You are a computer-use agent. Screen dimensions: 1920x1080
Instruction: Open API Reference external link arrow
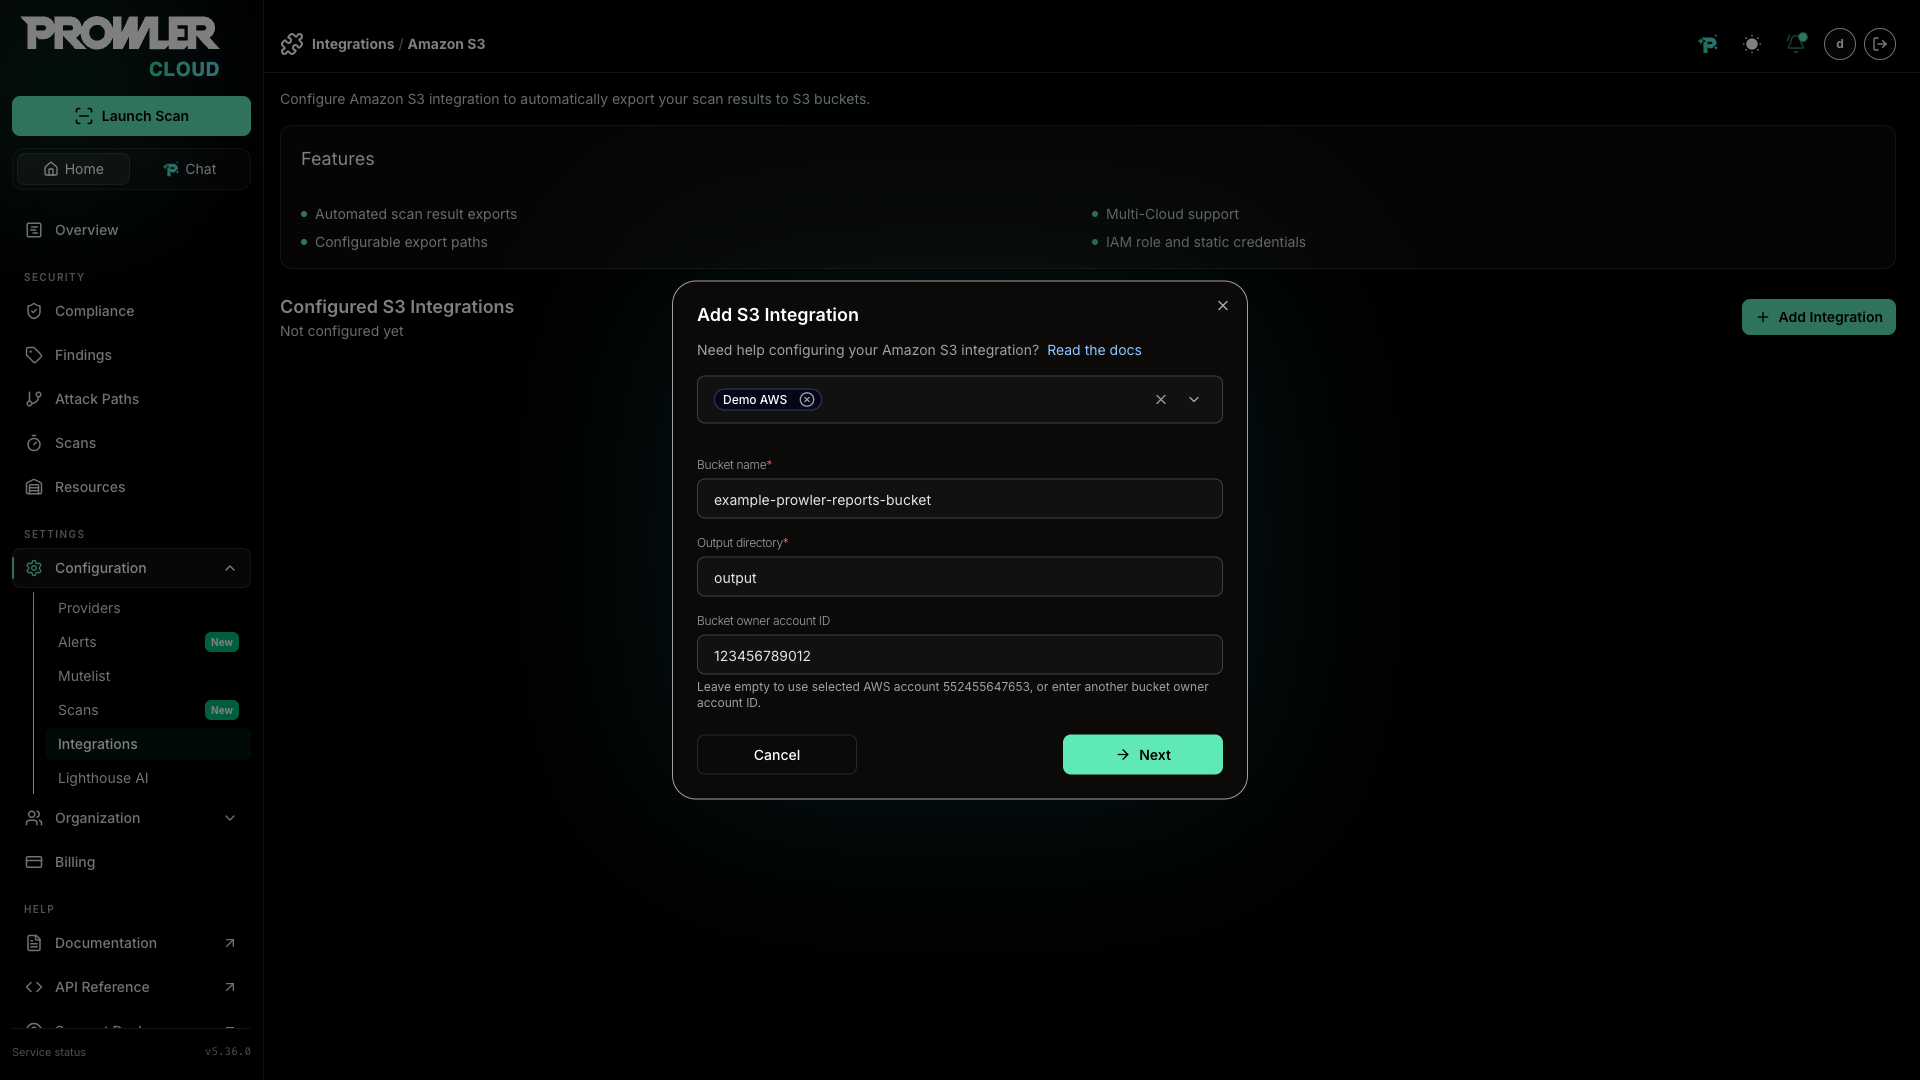click(x=230, y=987)
